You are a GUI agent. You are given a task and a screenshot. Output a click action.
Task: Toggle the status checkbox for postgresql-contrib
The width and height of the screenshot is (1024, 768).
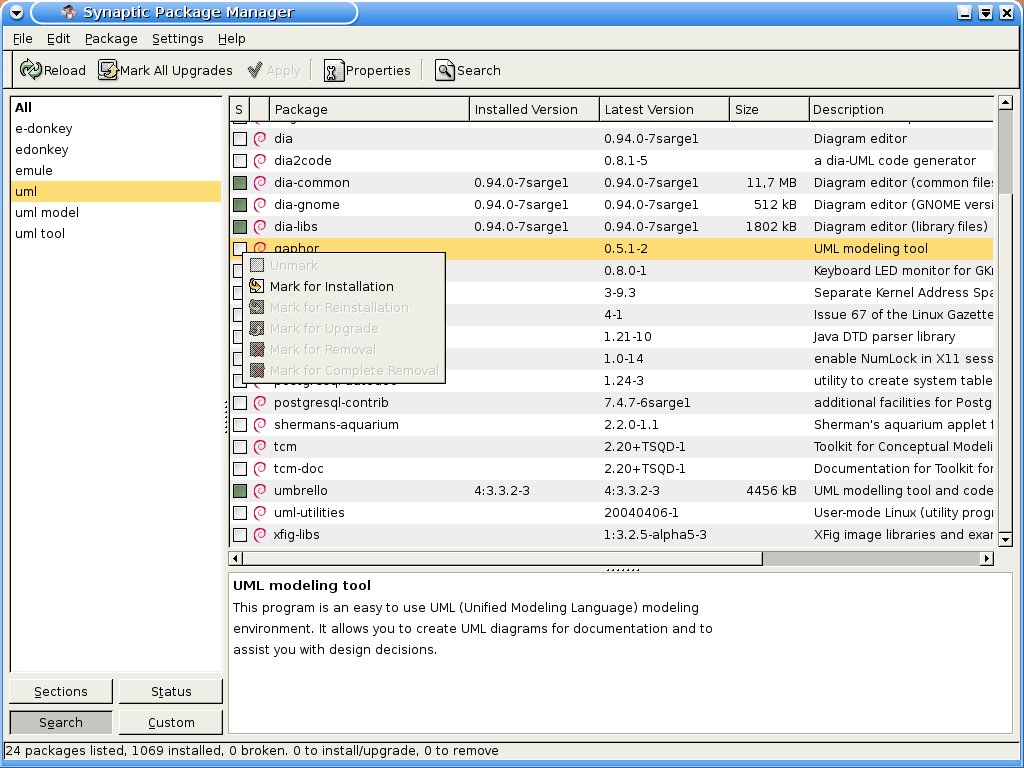(240, 403)
